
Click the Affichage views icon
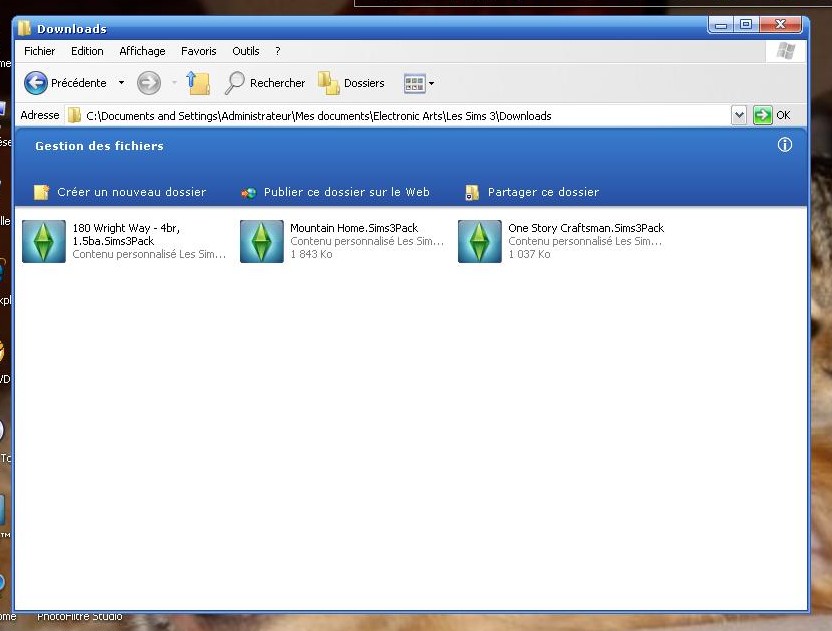click(x=414, y=83)
